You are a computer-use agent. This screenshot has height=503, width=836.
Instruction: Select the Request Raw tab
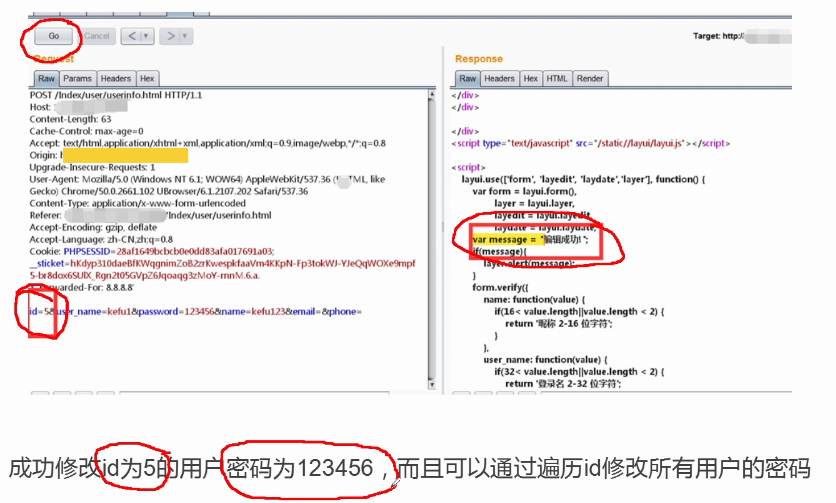pos(46,78)
